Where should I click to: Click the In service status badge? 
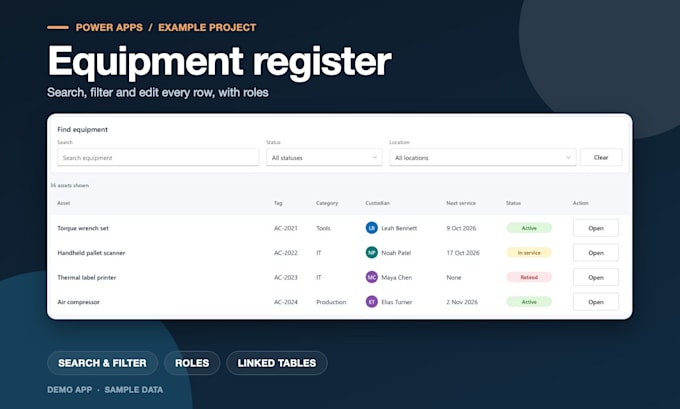coord(529,252)
